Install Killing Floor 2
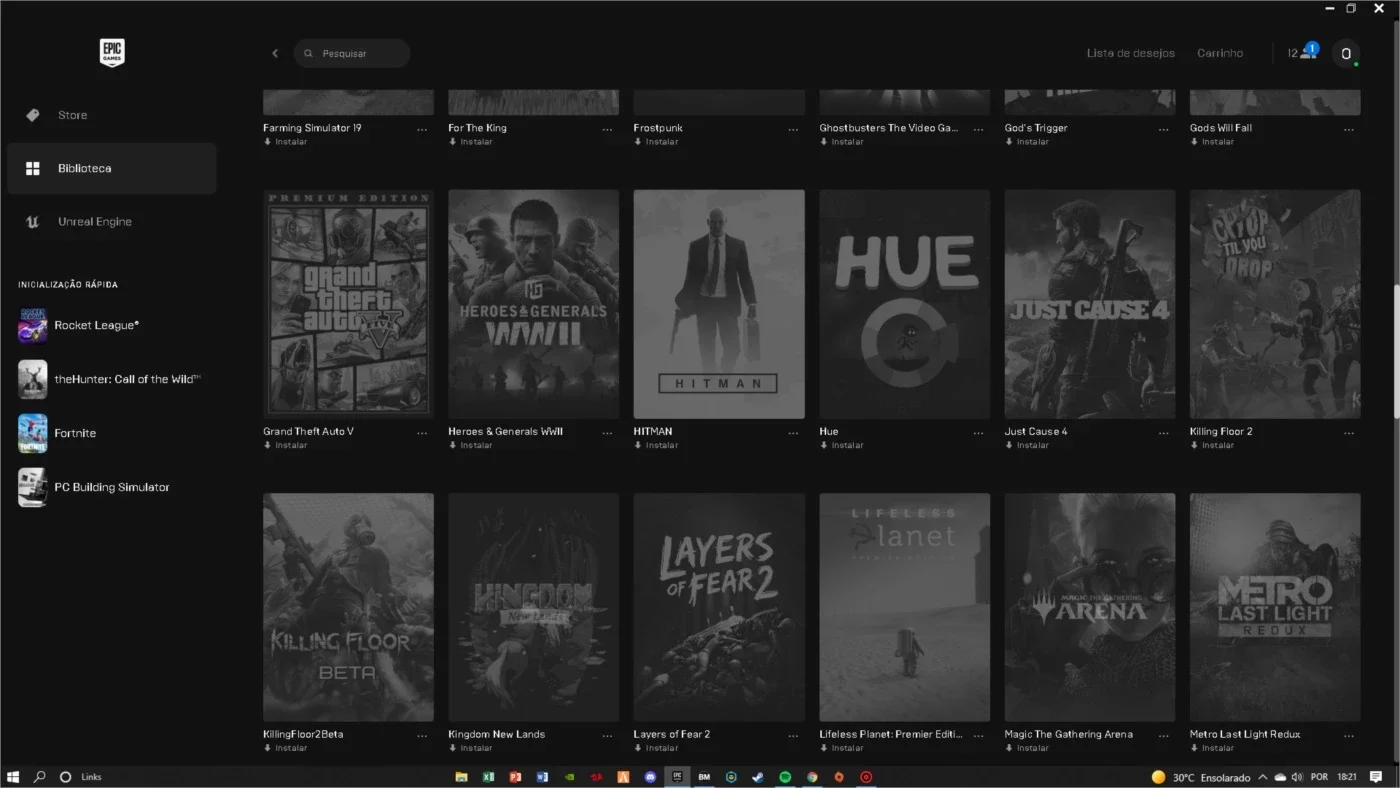1400x788 pixels. coord(1212,445)
